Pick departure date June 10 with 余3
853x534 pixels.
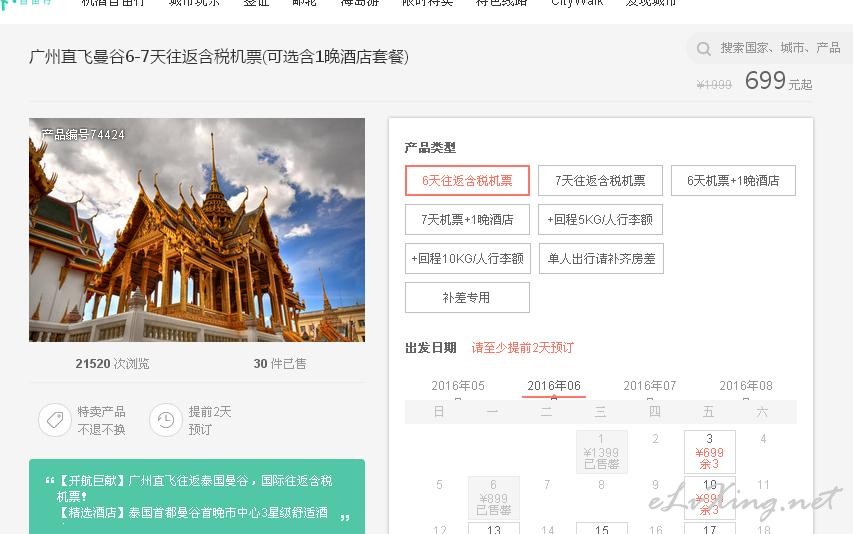pos(709,498)
